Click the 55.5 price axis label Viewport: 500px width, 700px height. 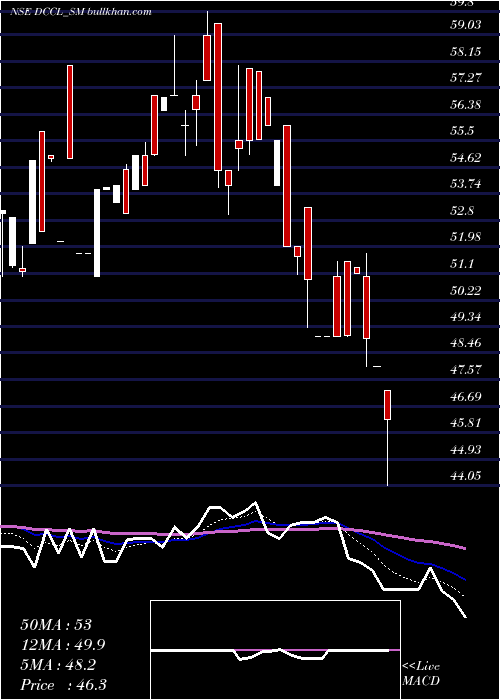pyautogui.click(x=462, y=131)
